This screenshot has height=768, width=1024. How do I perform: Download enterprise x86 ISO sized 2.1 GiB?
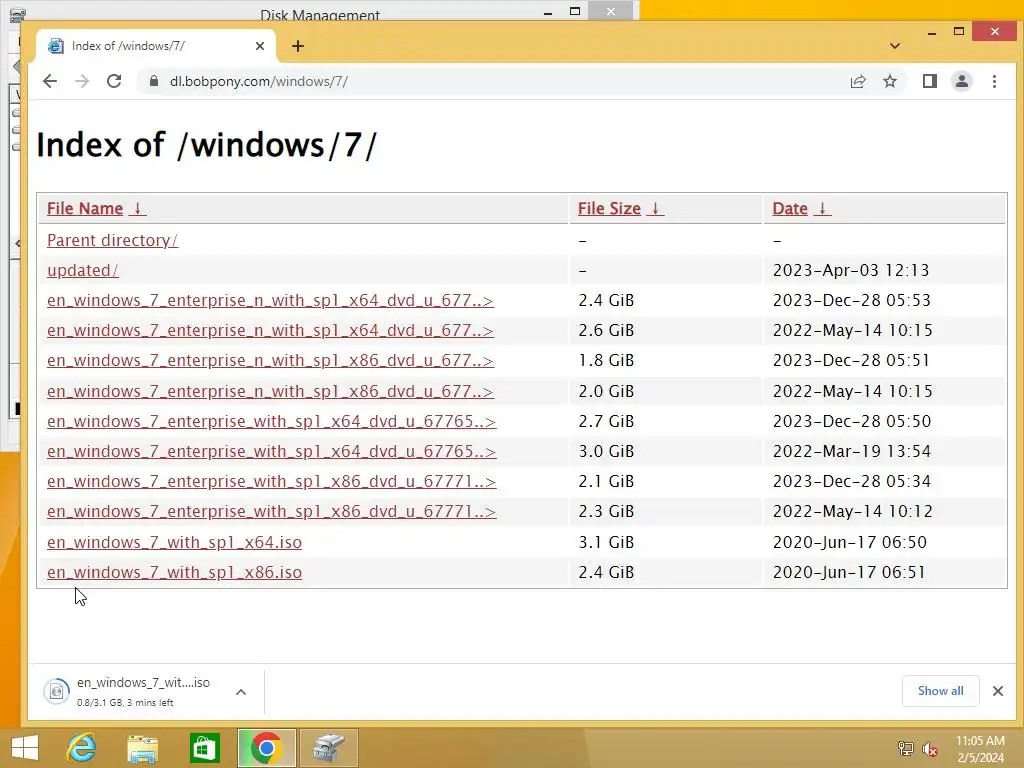tap(272, 481)
